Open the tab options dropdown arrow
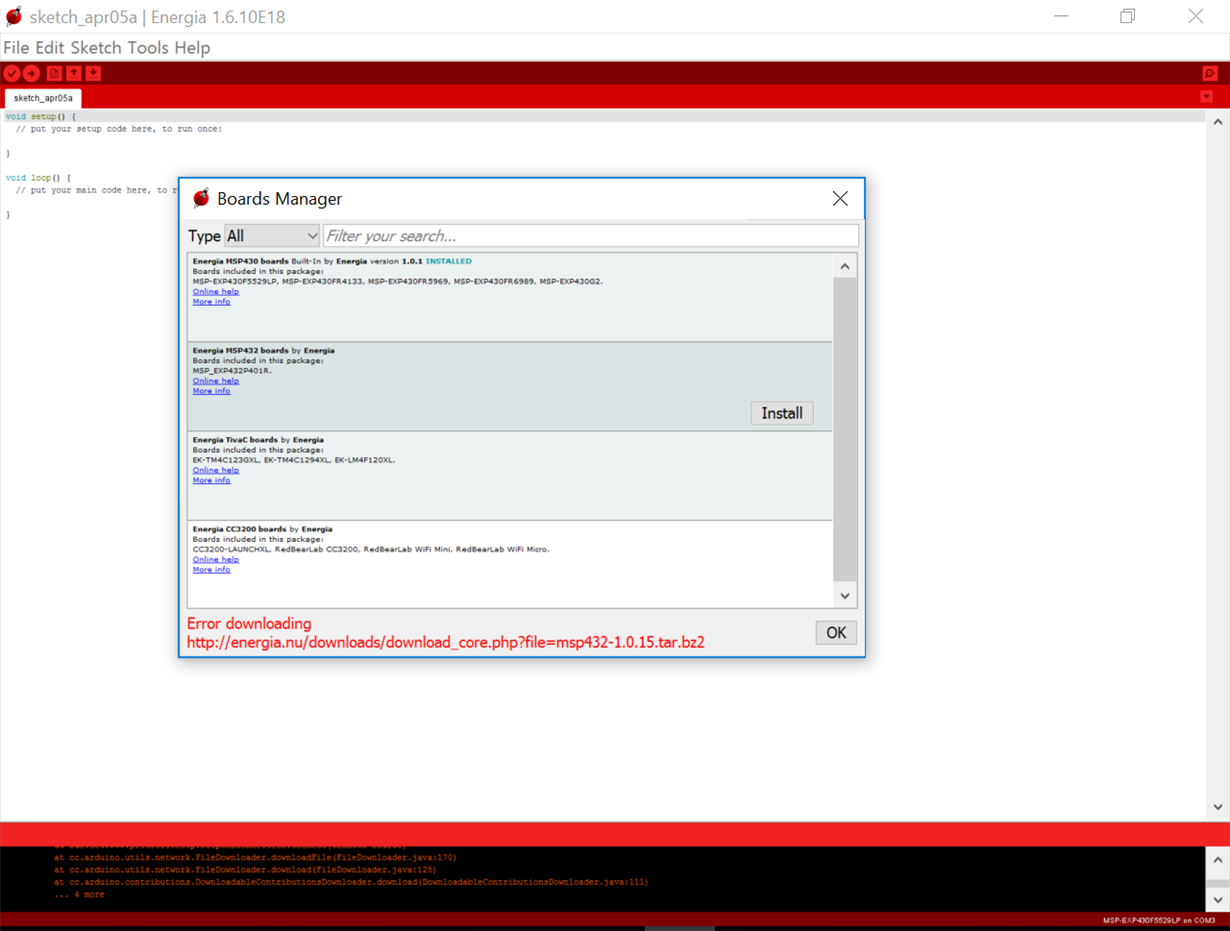Screen dimensions: 1230x931 [1206, 97]
